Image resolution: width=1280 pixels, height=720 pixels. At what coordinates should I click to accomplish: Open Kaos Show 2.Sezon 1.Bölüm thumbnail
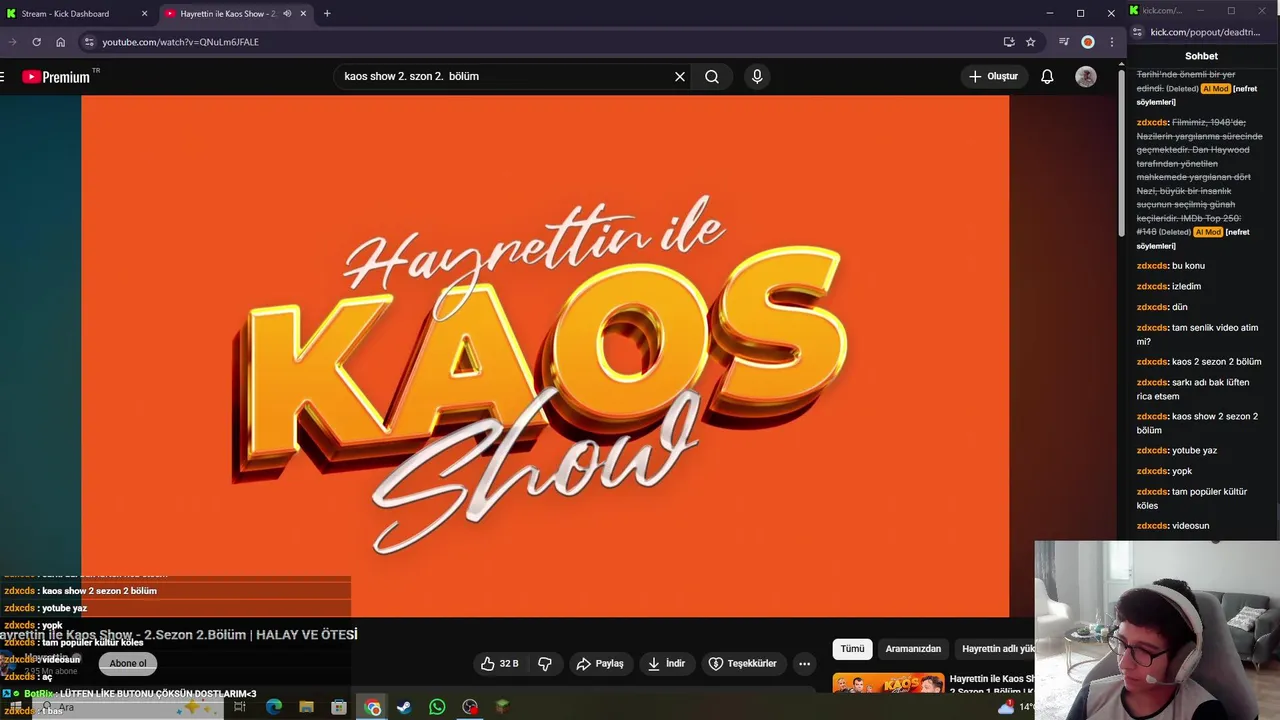(x=888, y=683)
